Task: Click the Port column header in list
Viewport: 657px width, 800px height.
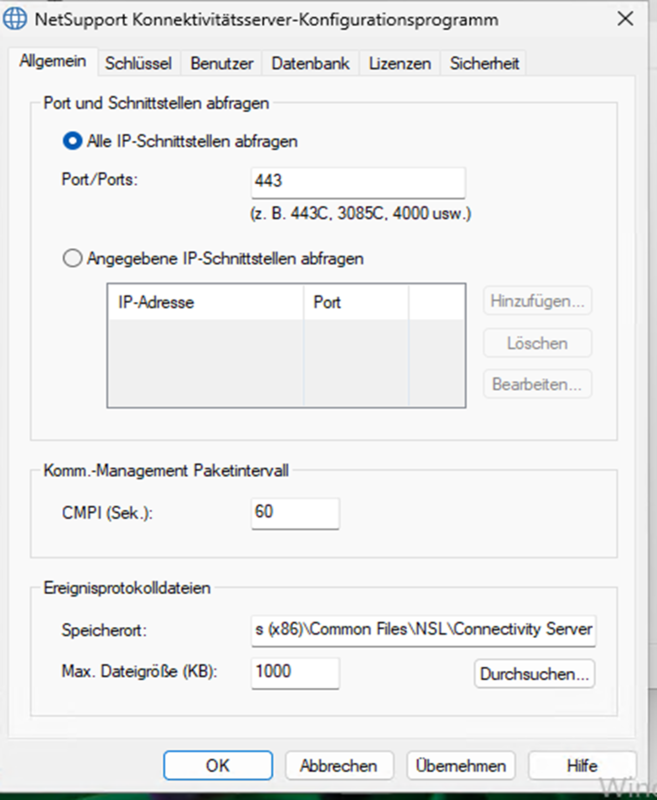Action: (x=355, y=302)
